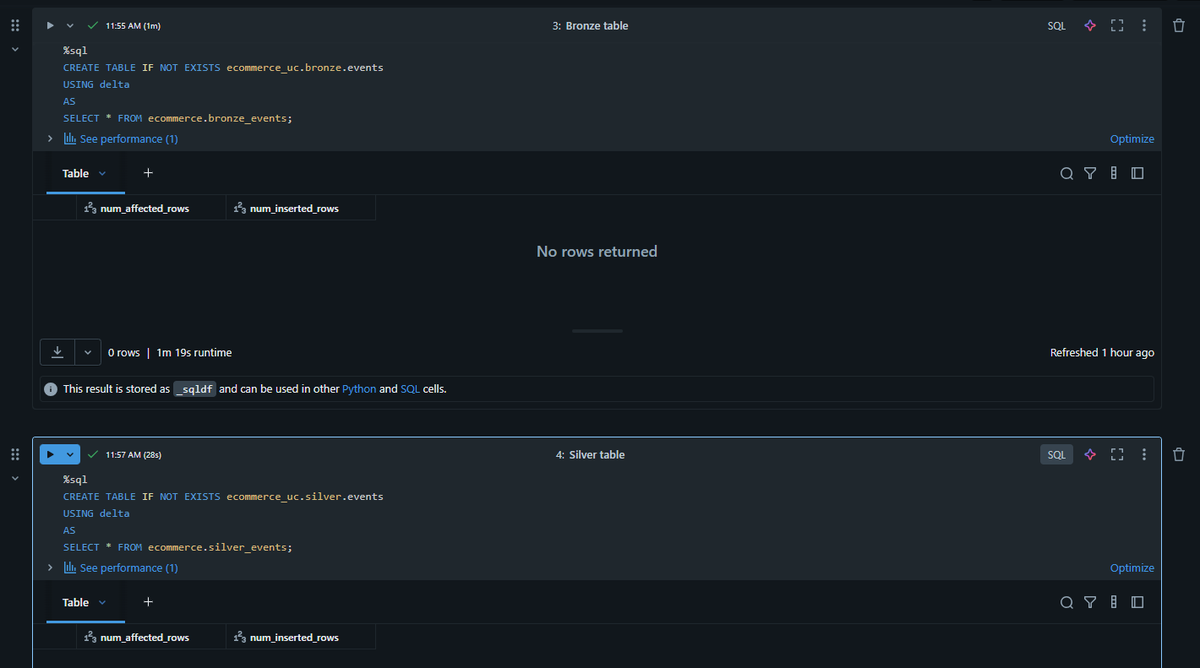Click the '0 rows | 1m 19s runtime' status text

pyautogui.click(x=170, y=353)
